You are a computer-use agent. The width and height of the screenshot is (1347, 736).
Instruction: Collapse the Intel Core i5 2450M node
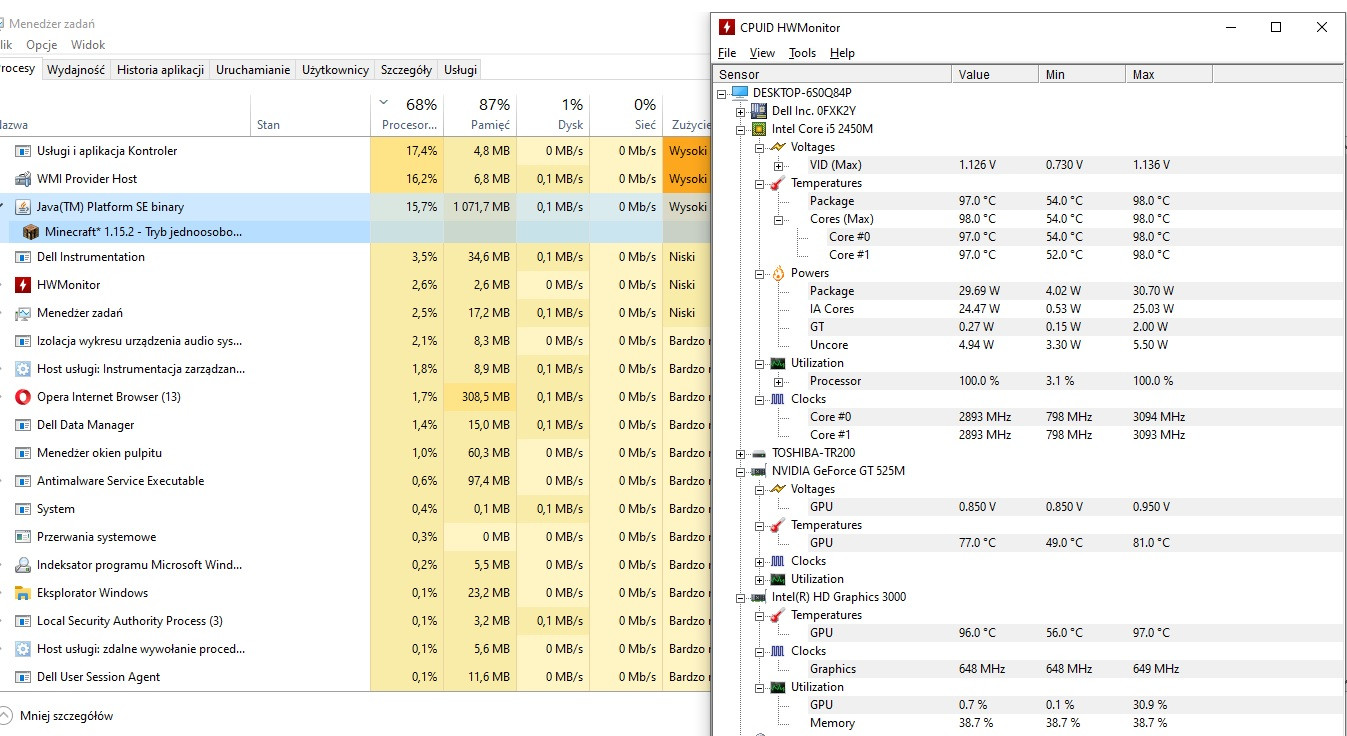(741, 129)
